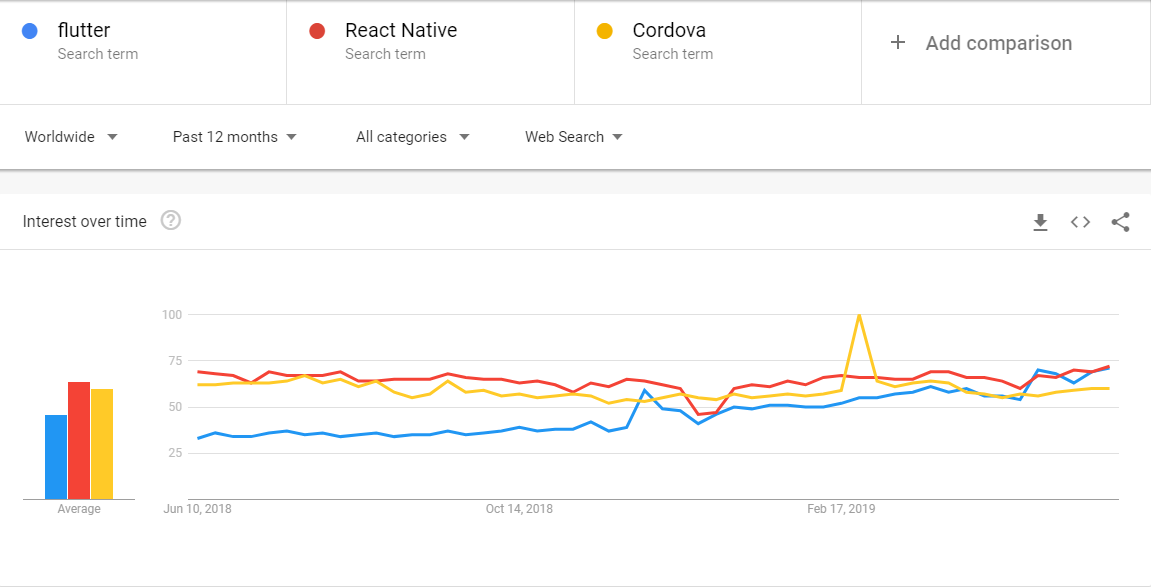Click the Cordova spike peak at 100

pyautogui.click(x=858, y=315)
